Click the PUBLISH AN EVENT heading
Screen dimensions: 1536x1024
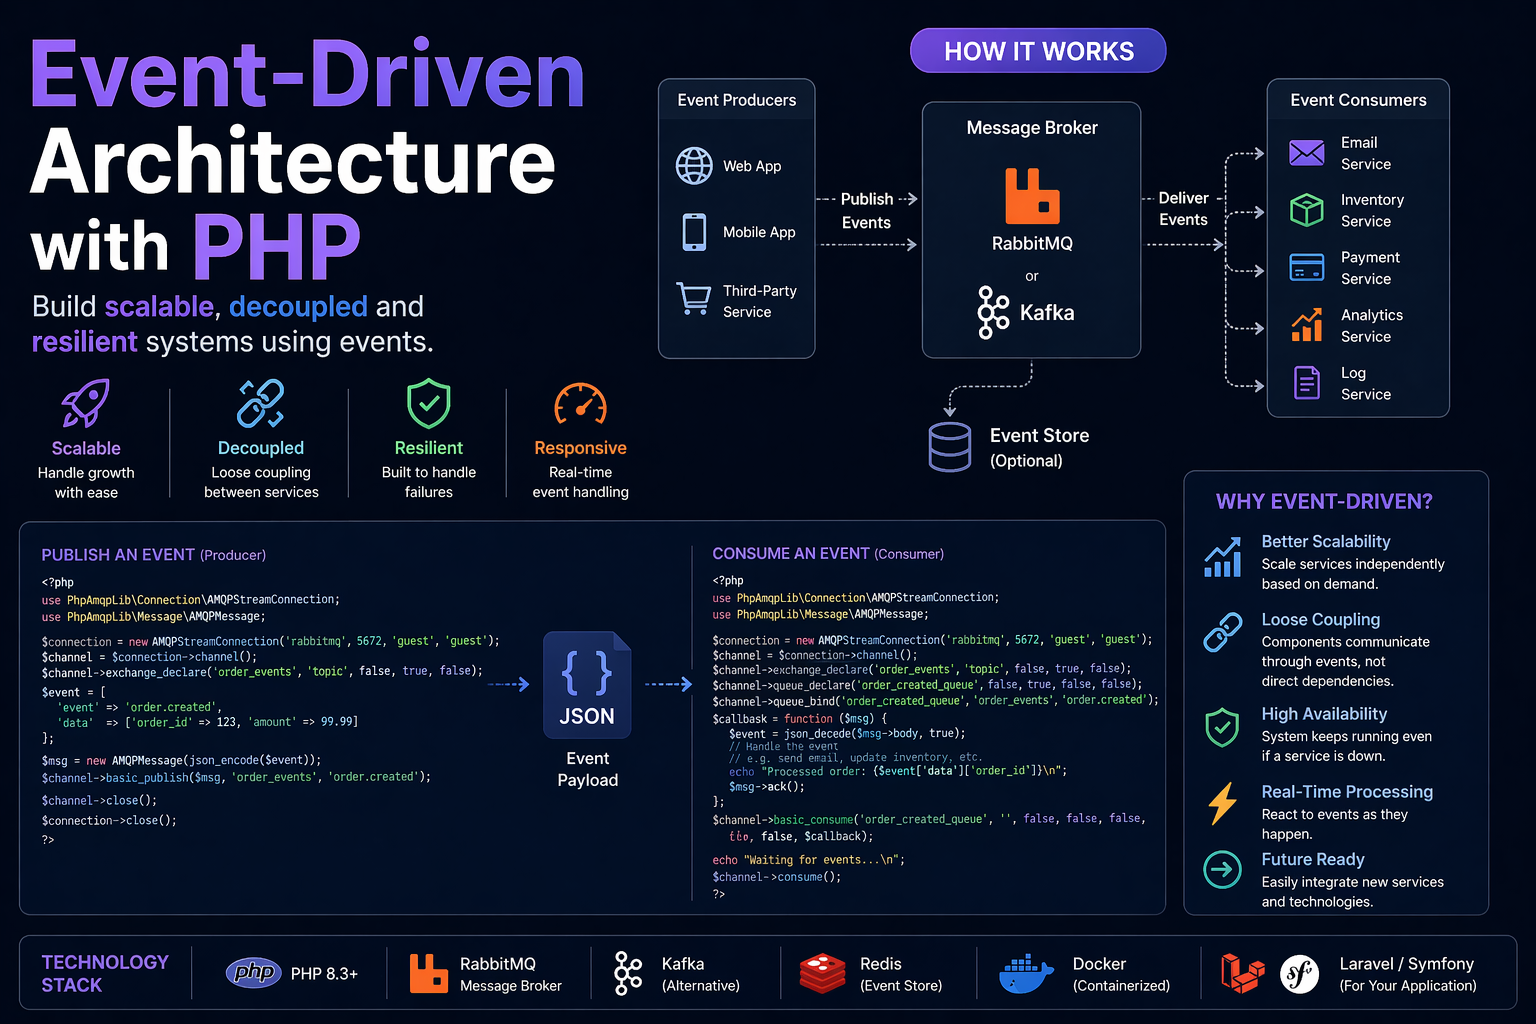[x=153, y=555]
